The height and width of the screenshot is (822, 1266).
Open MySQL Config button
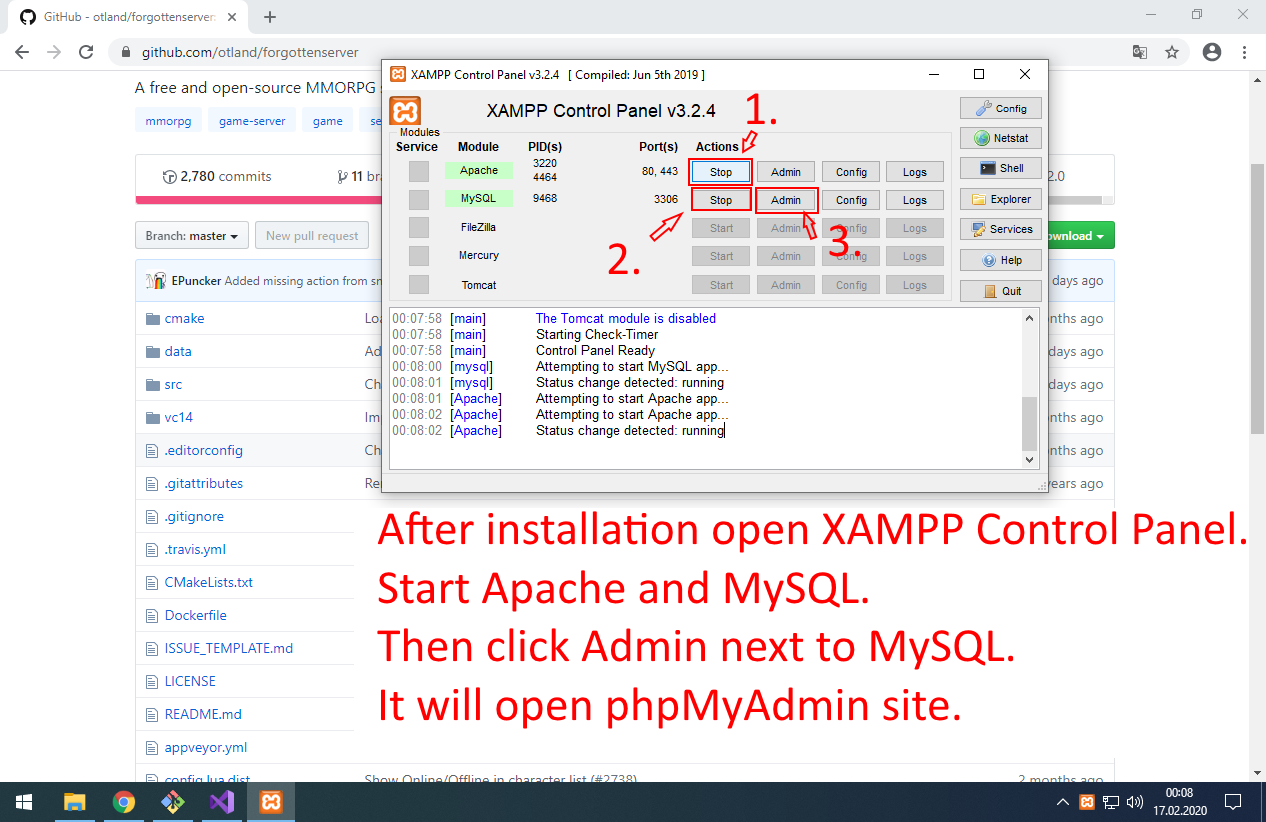pyautogui.click(x=851, y=200)
